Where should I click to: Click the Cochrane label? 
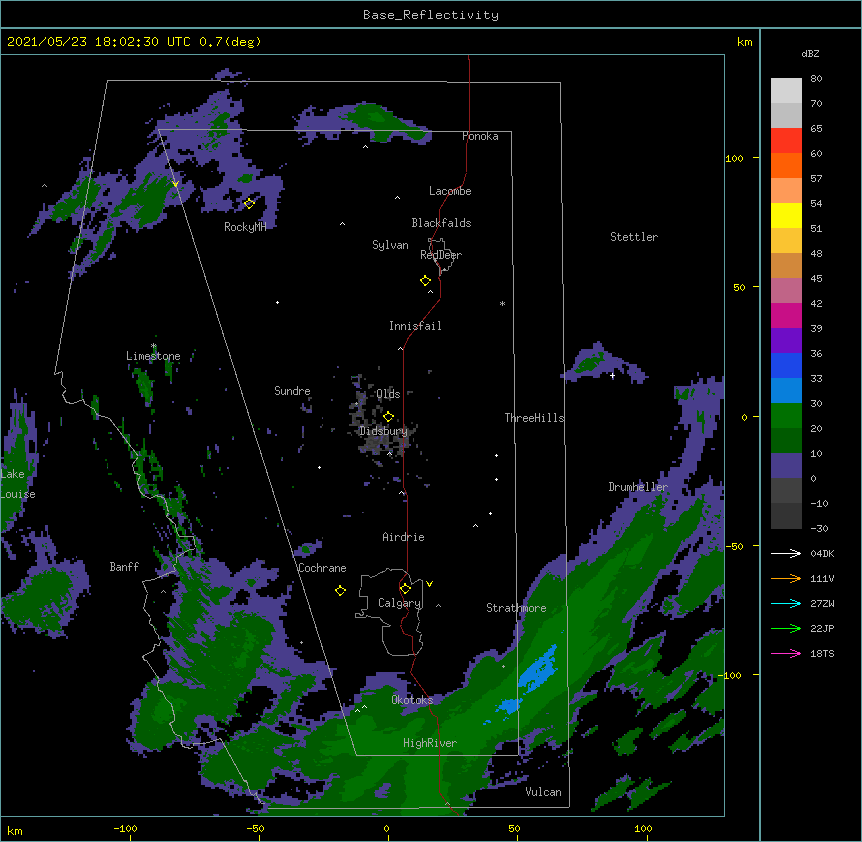point(322,568)
